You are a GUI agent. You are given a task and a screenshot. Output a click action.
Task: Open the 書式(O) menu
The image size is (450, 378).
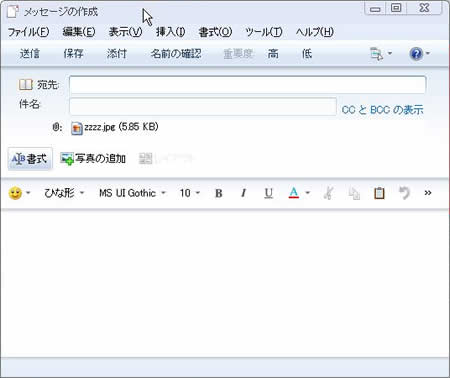215,32
